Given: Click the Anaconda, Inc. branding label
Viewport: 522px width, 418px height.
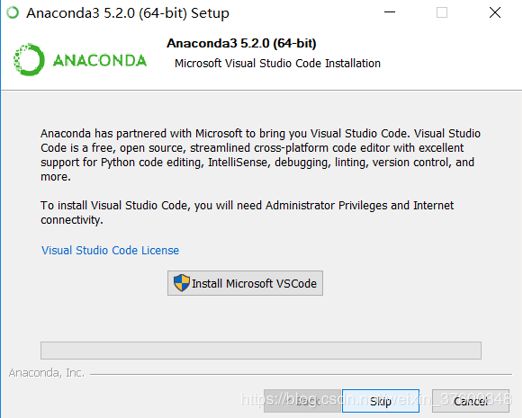Looking at the screenshot, I should [47, 373].
